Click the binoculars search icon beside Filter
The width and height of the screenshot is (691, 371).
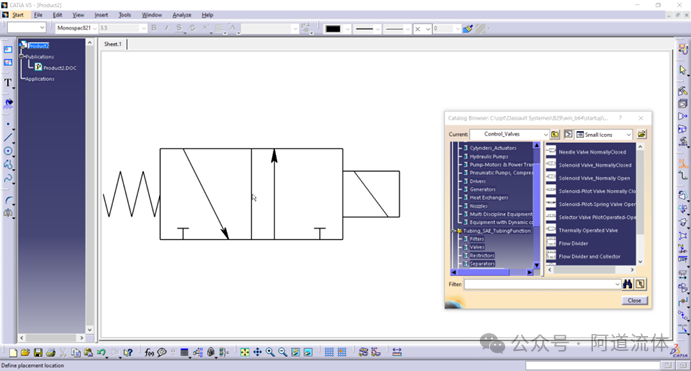[628, 284]
